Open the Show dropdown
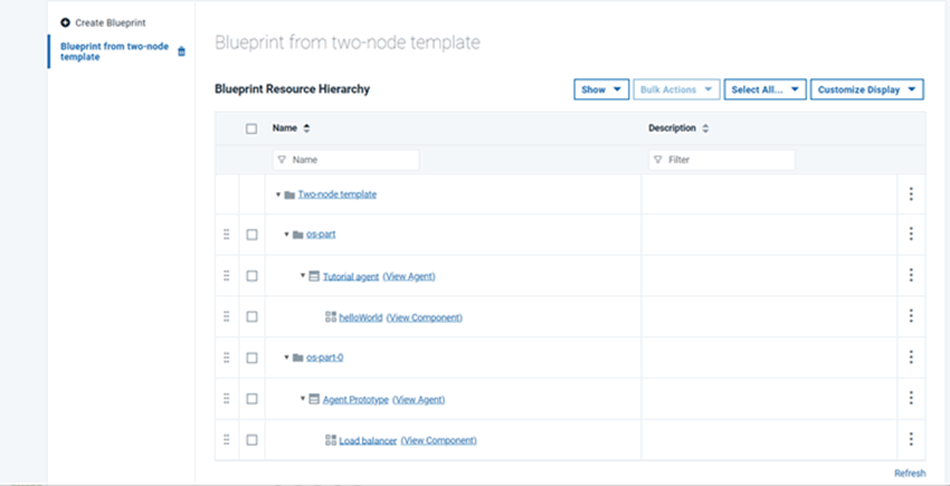The image size is (950, 486). coord(600,90)
